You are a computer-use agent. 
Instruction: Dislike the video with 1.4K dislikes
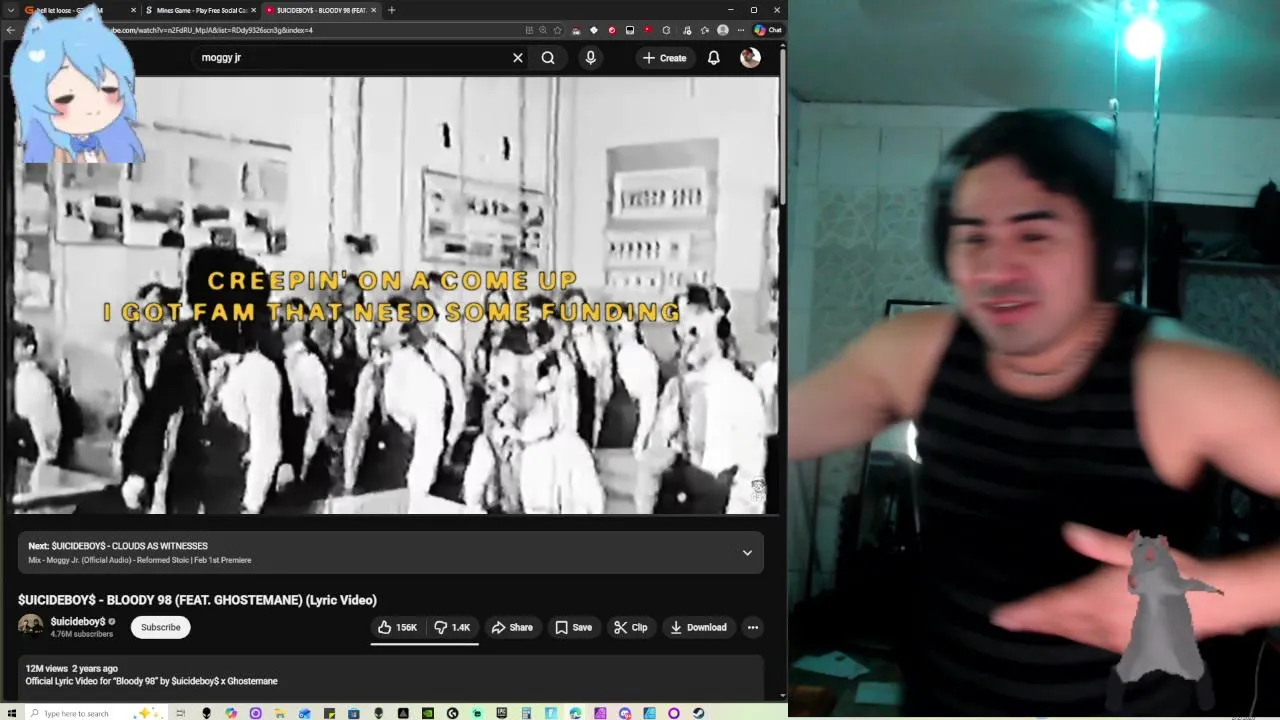452,627
